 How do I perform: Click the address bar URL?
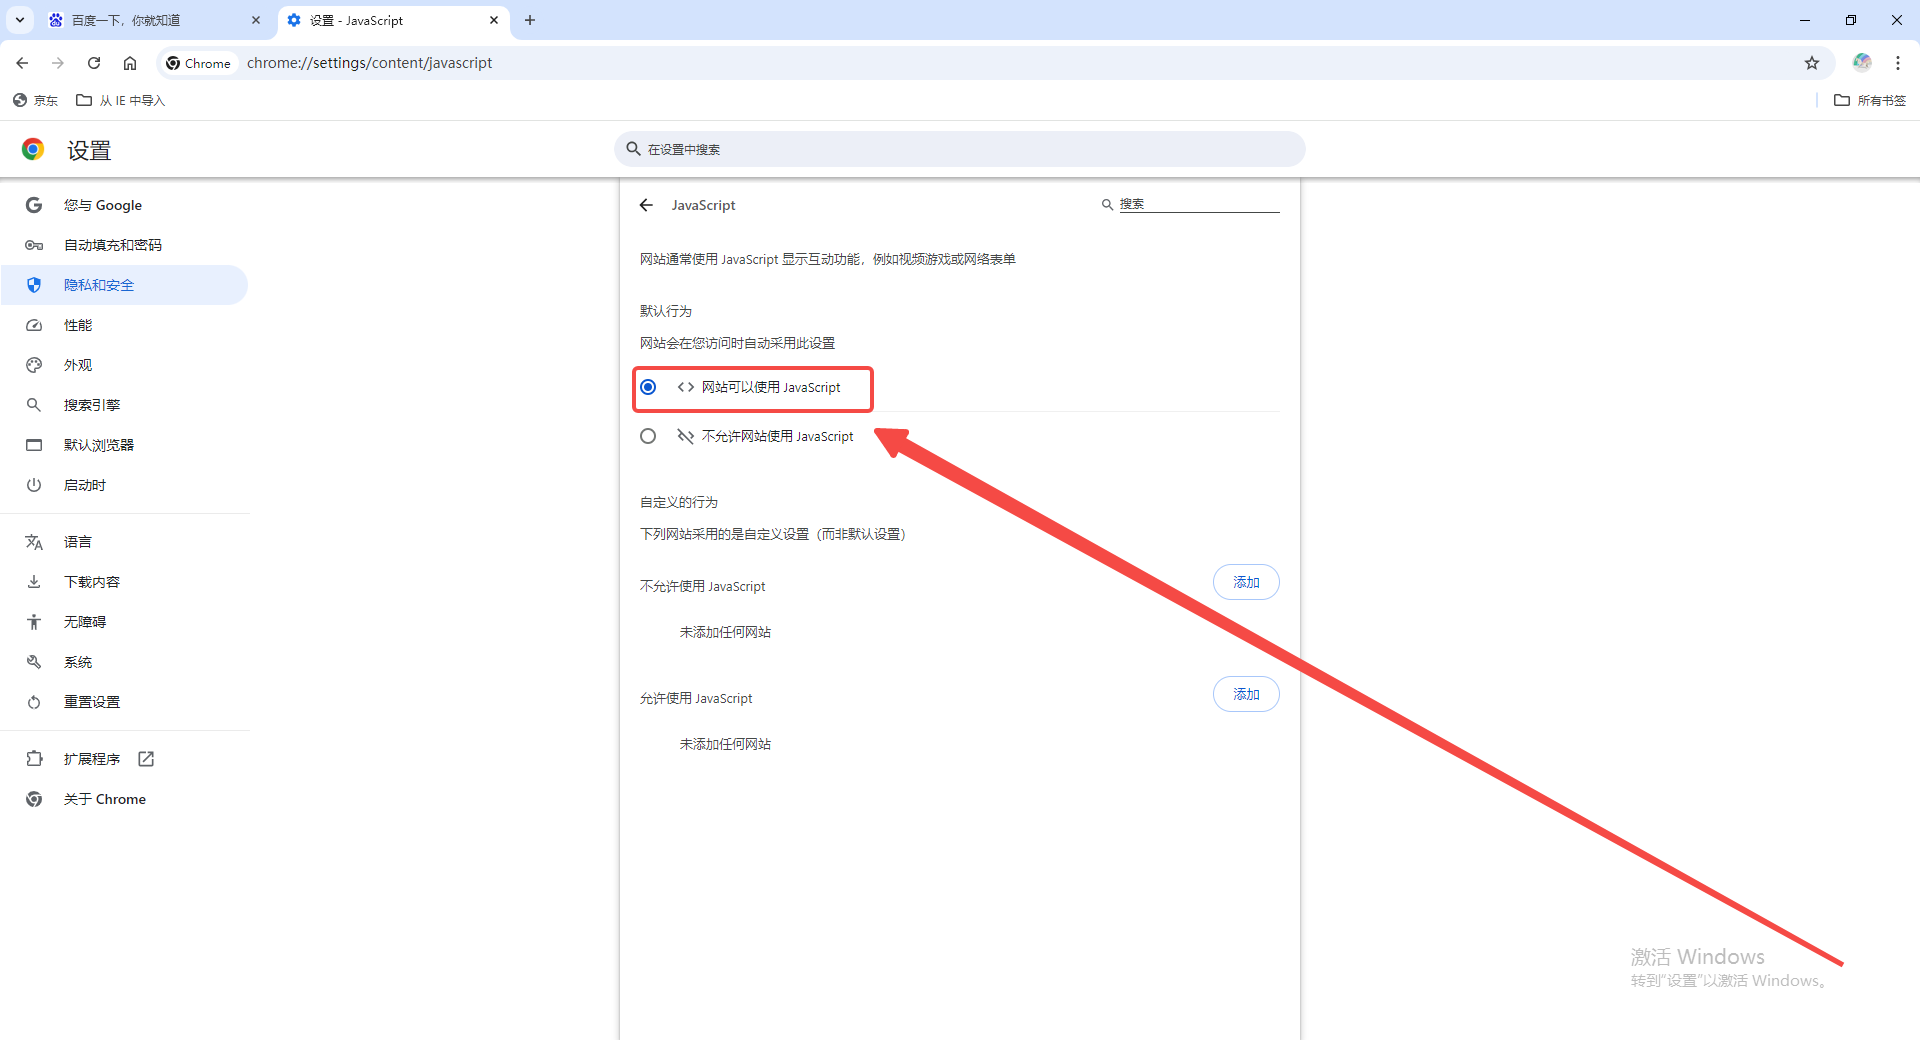click(x=370, y=63)
